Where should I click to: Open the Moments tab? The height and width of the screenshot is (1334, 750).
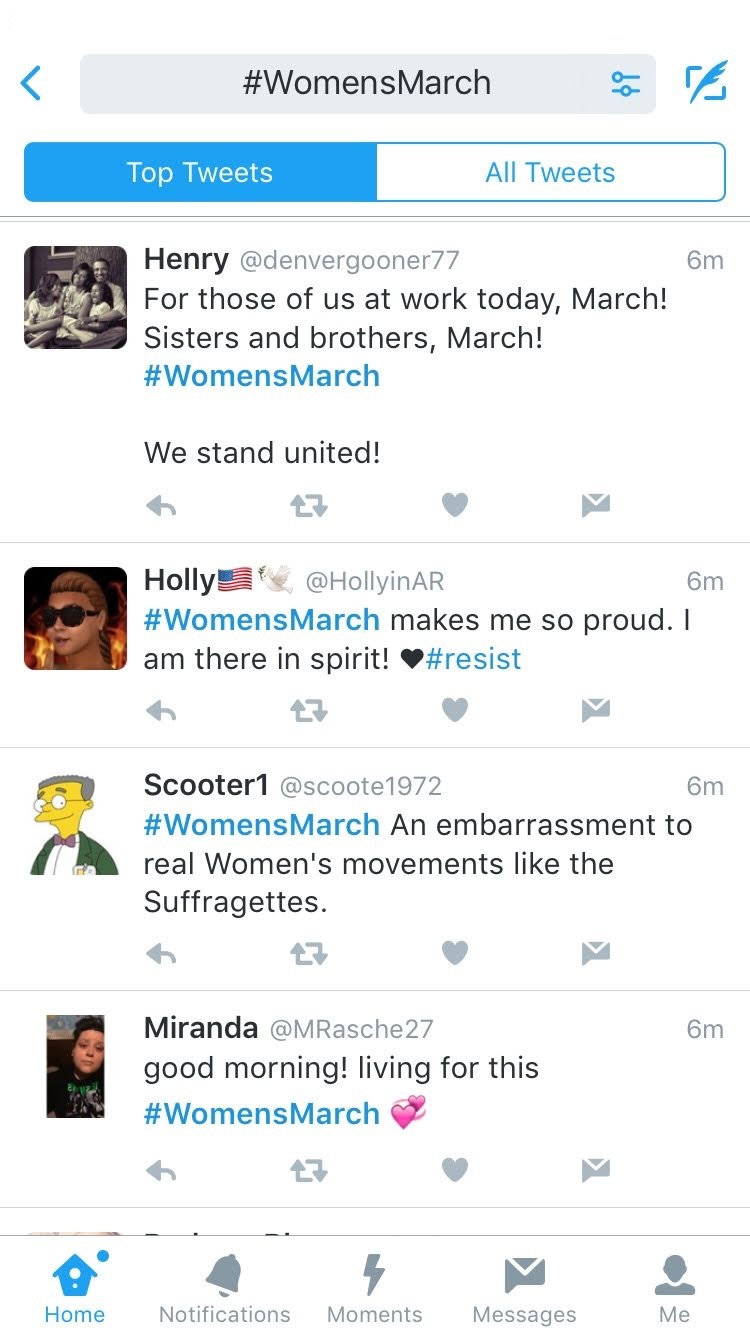click(x=374, y=1289)
